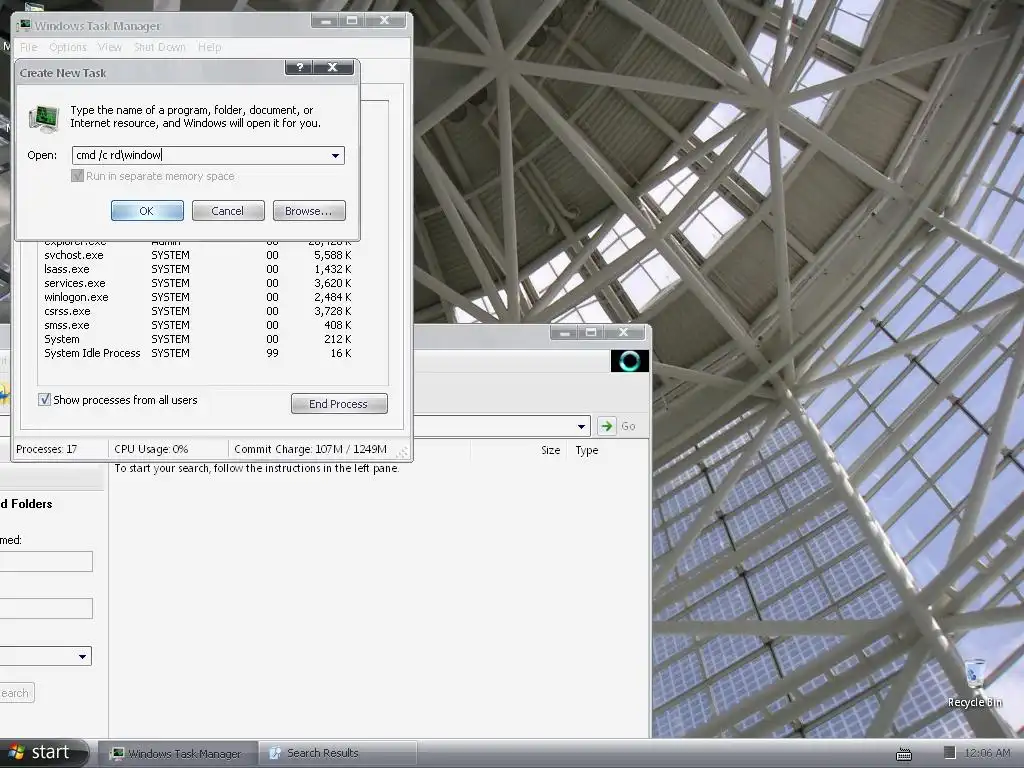The height and width of the screenshot is (768, 1024).
Task: Select services.exe process row
Action: click(199, 283)
